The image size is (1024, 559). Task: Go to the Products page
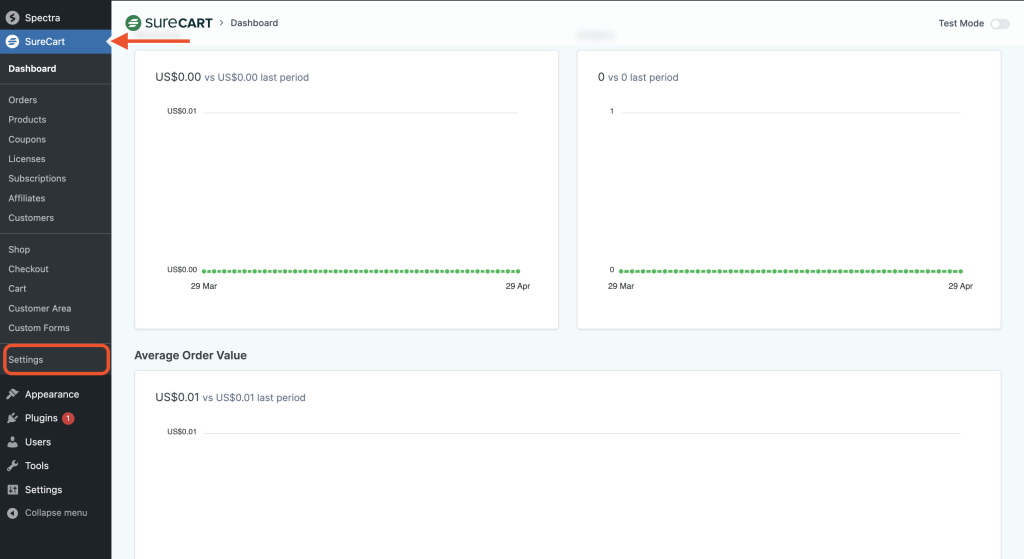click(27, 120)
